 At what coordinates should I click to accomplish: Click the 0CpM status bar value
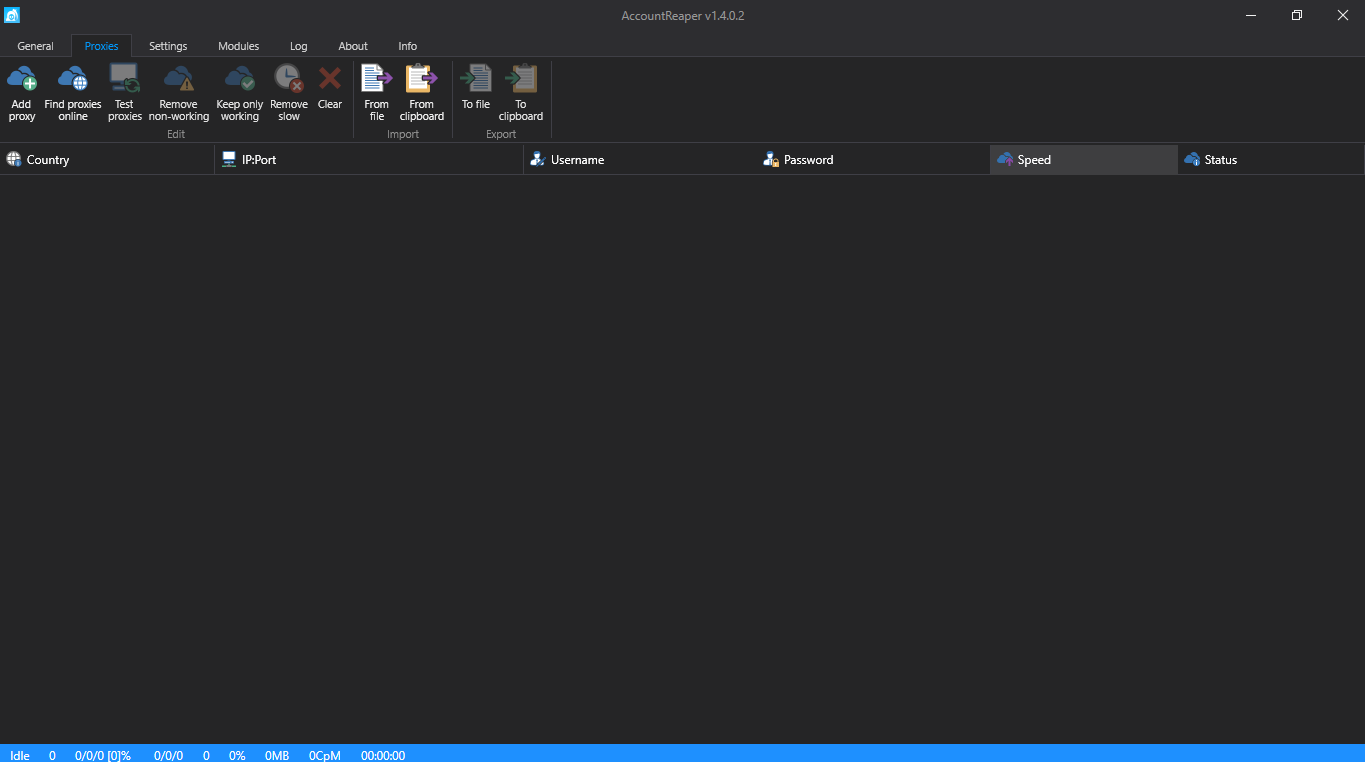325,756
